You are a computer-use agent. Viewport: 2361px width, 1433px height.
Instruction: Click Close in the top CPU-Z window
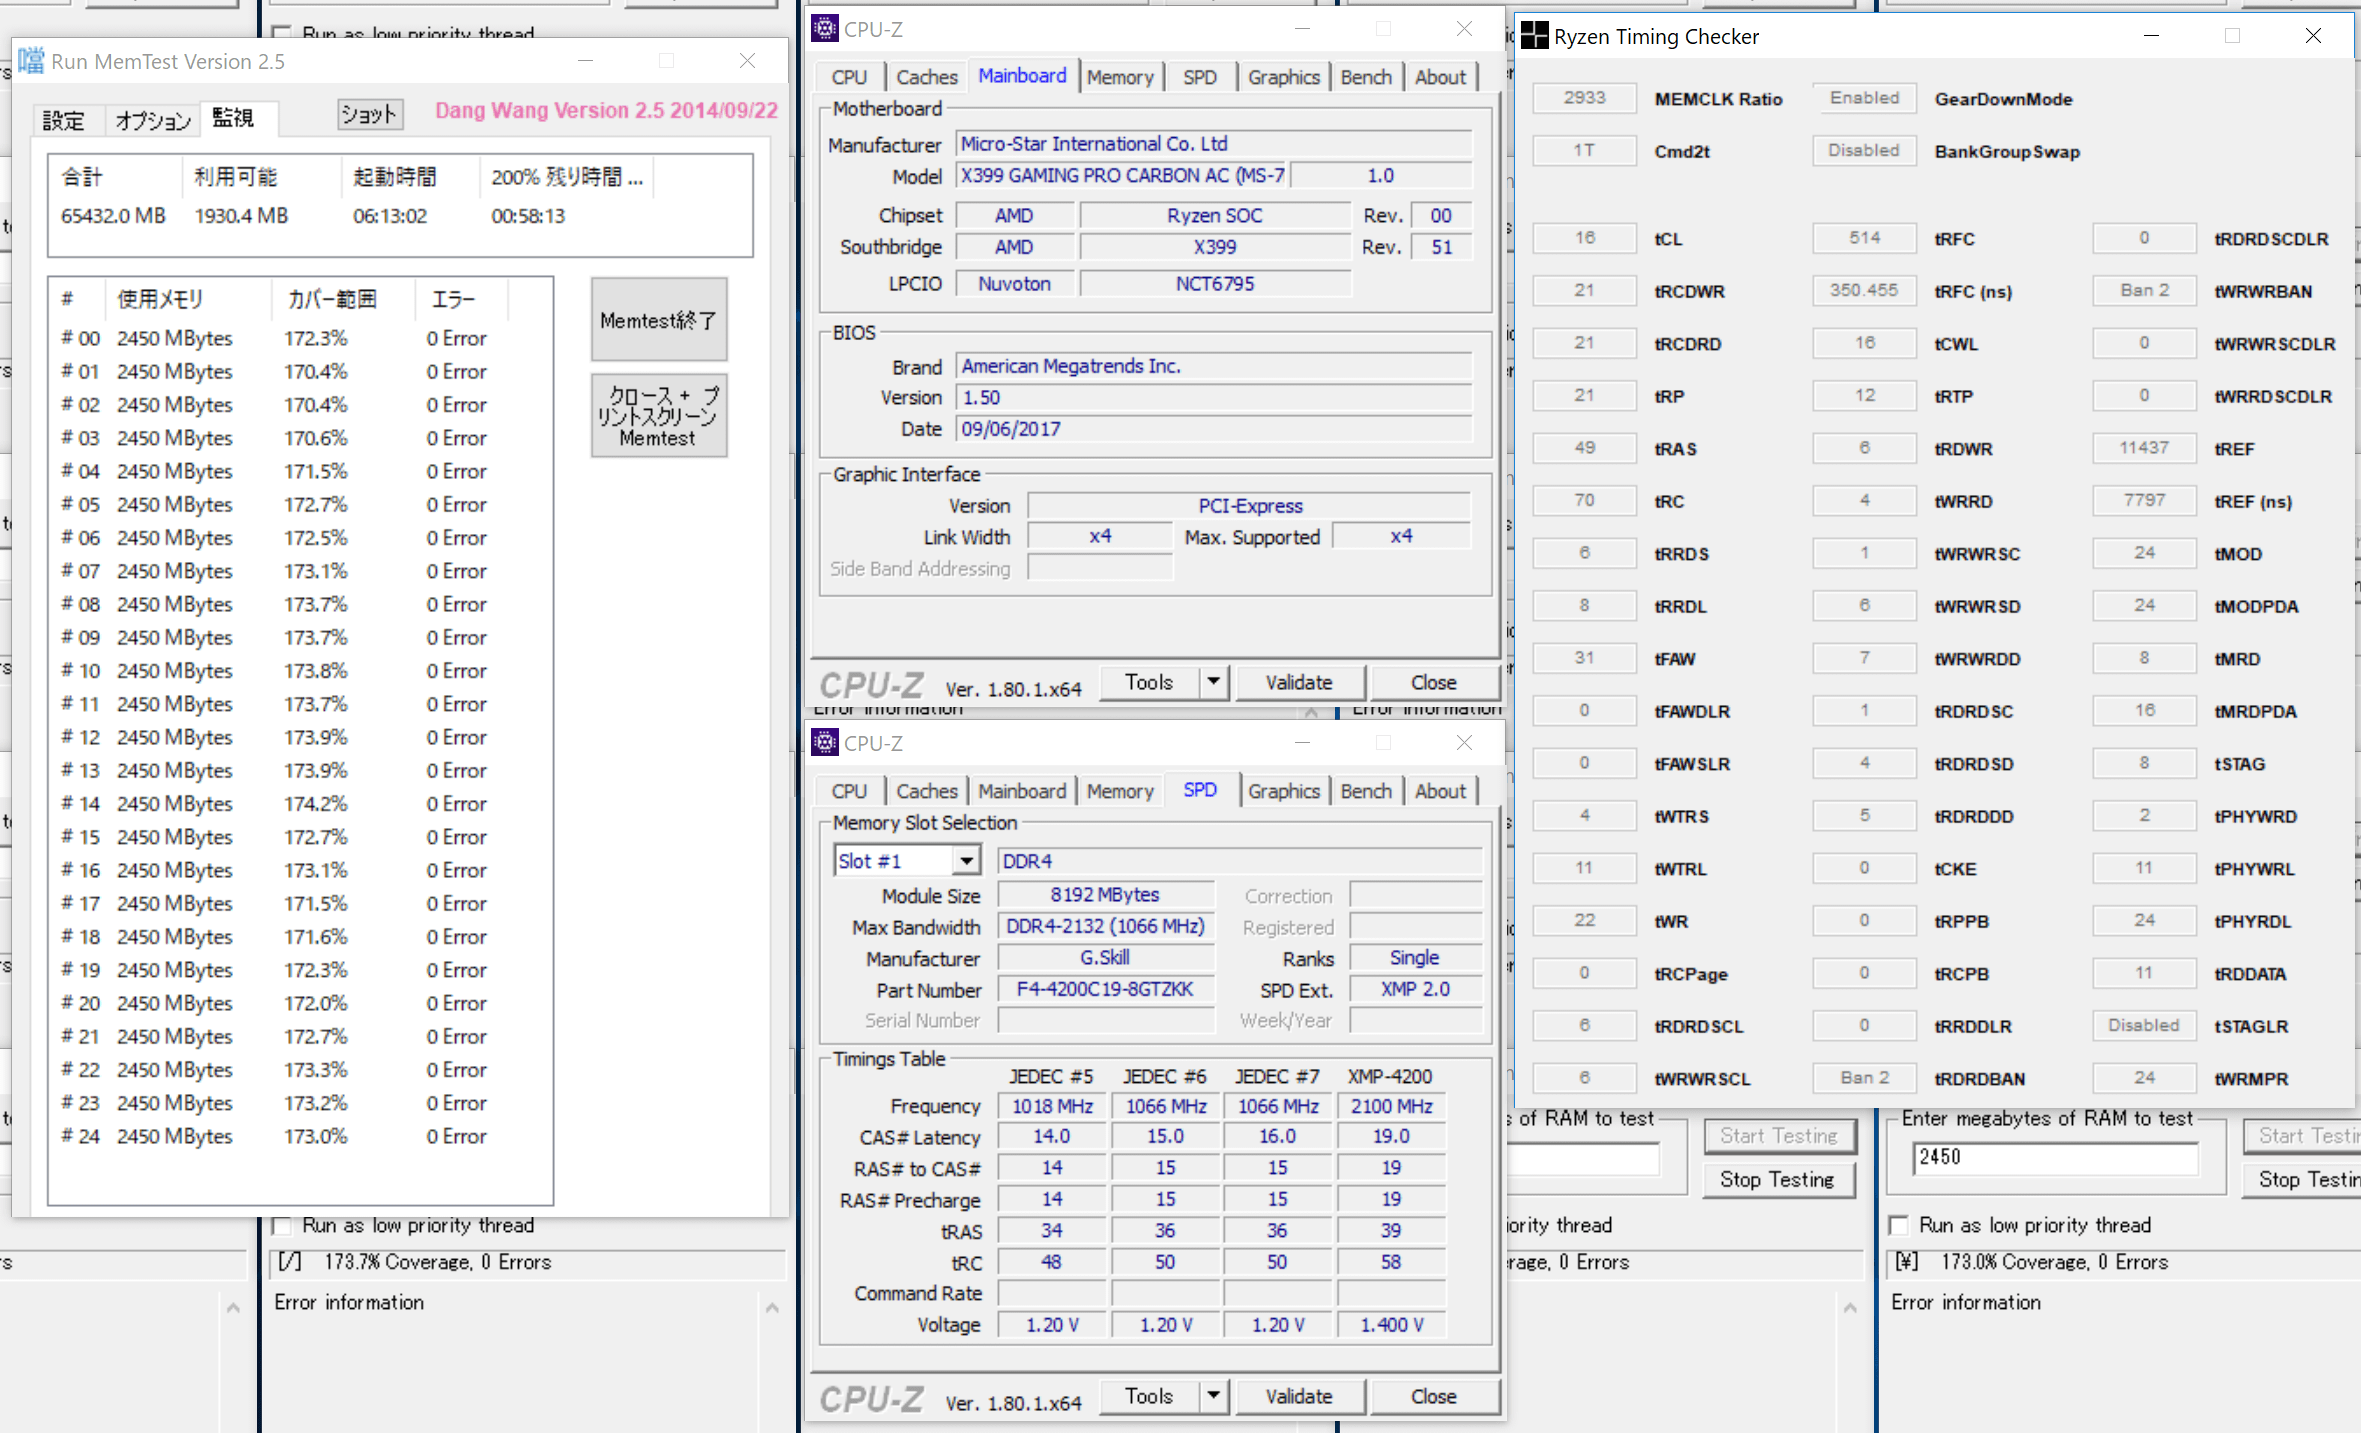click(1433, 682)
